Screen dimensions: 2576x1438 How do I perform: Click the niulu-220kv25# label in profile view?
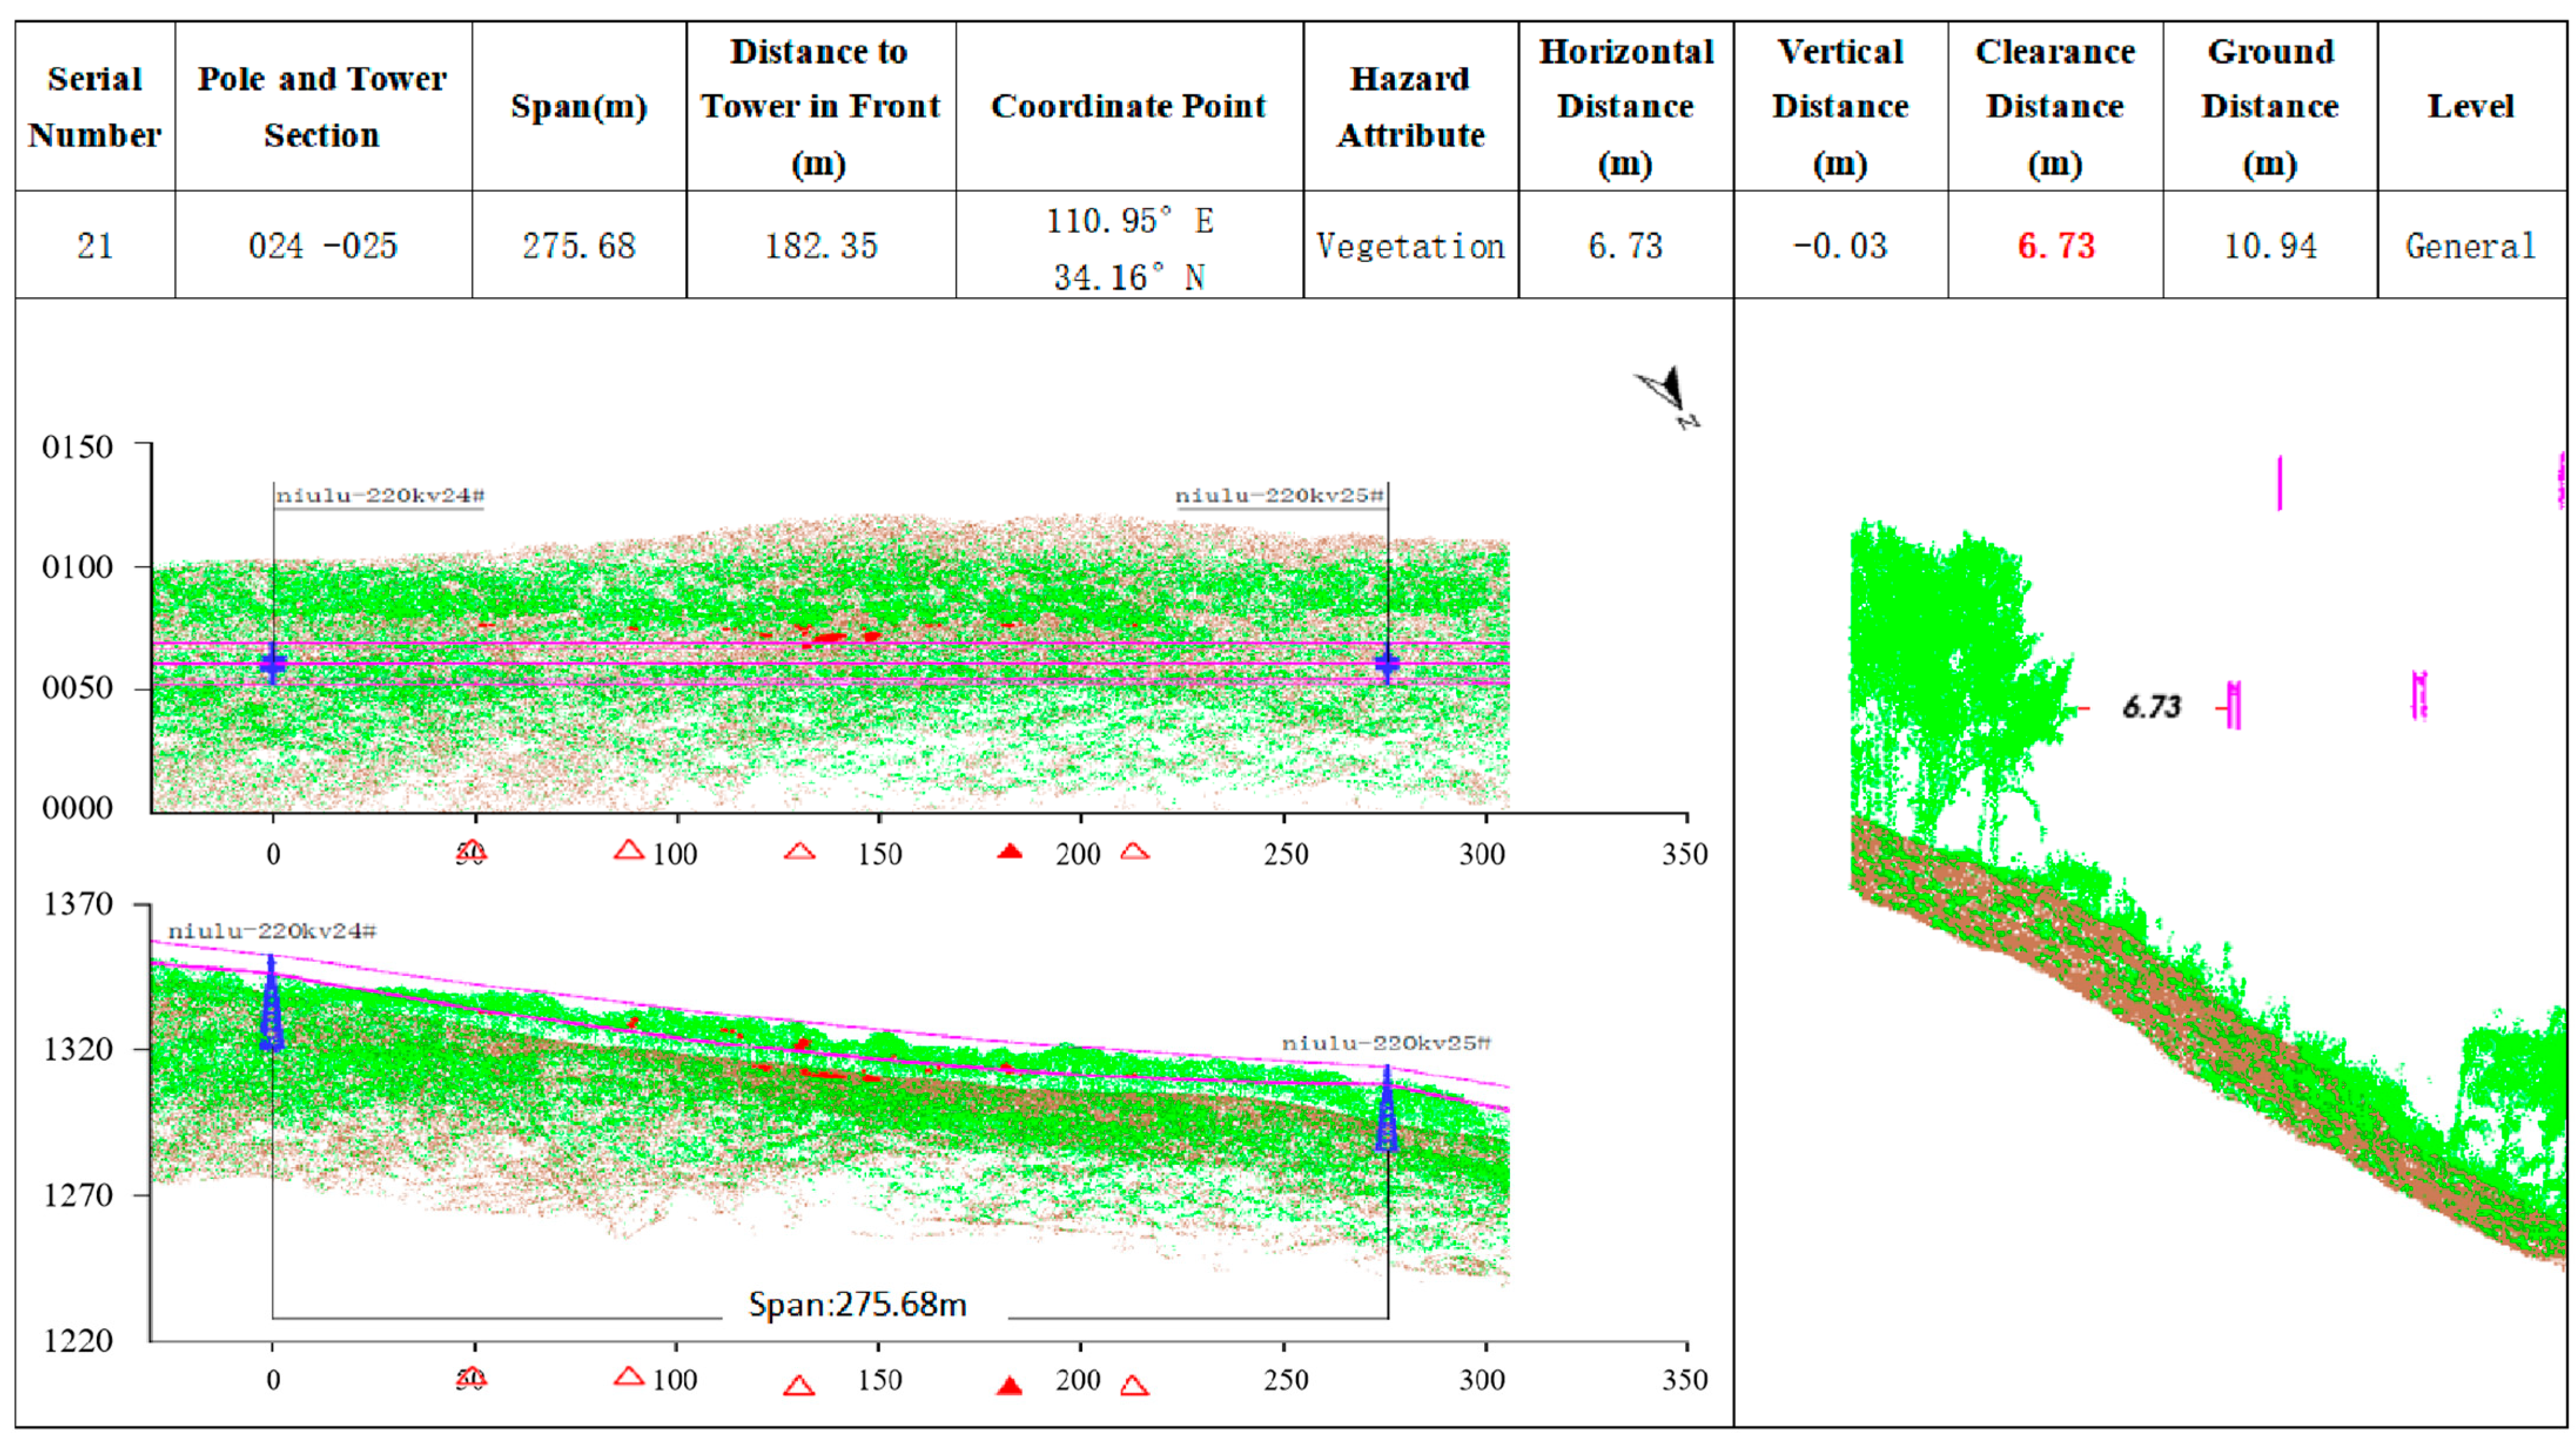click(x=1386, y=1043)
